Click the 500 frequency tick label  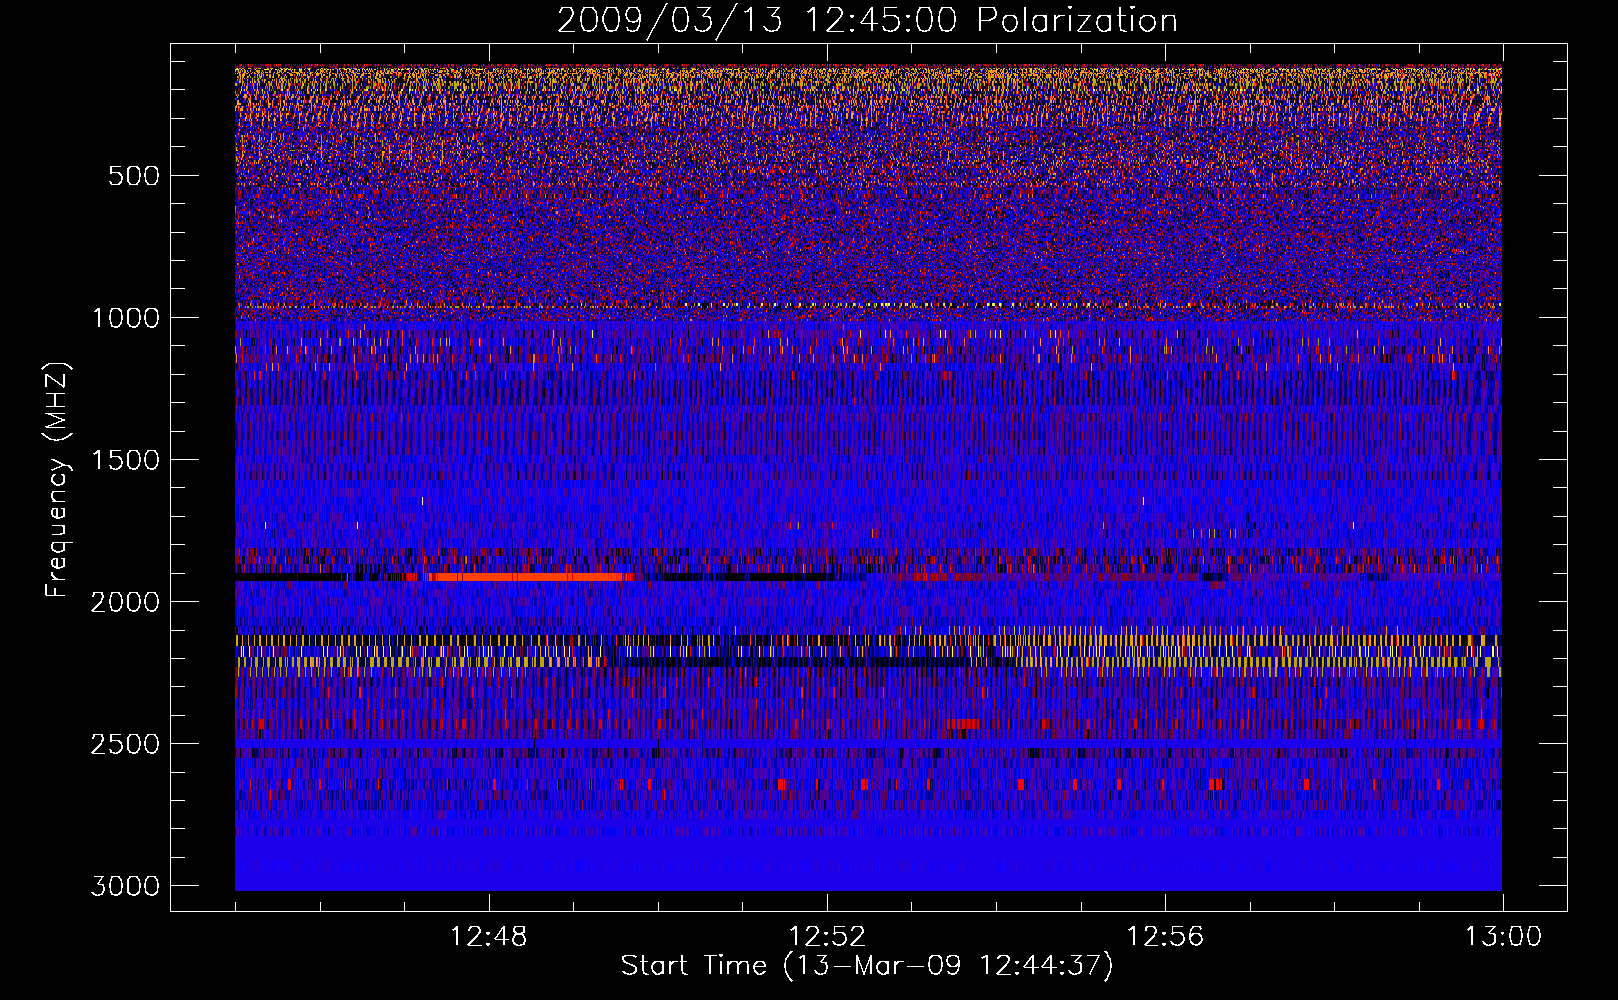[133, 176]
